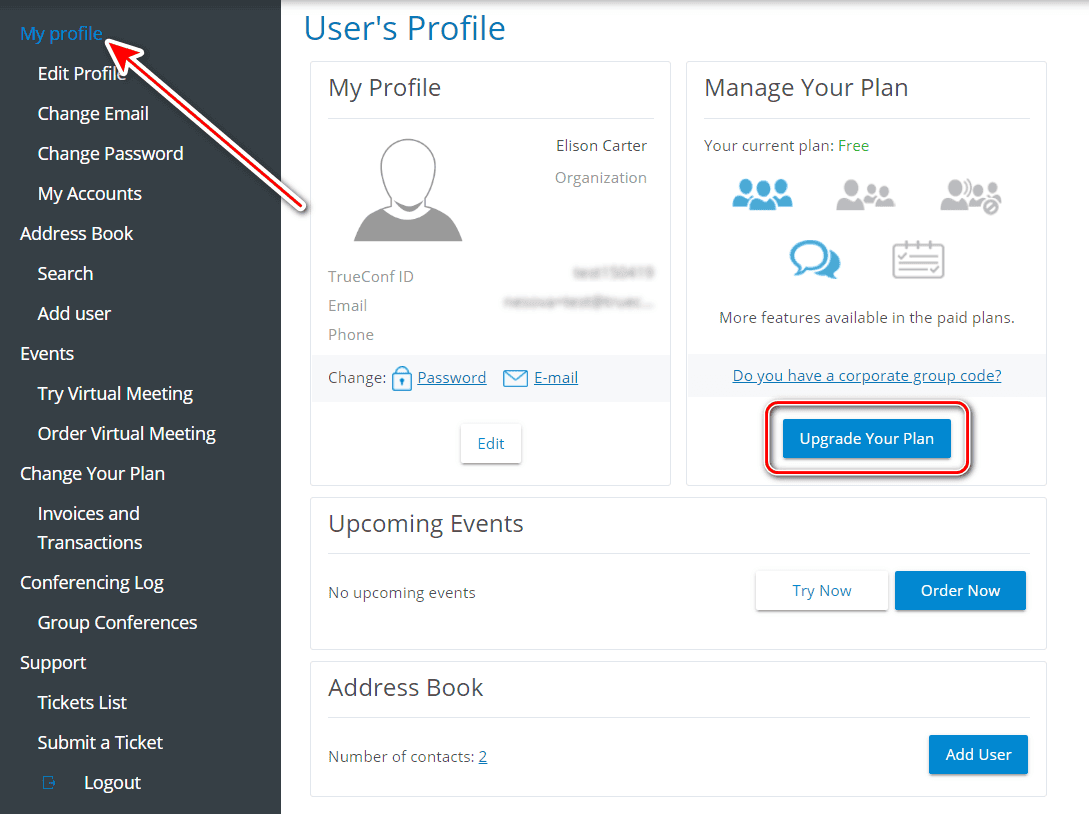Click the Manage Your Plan heading
The width and height of the screenshot is (1089, 814).
click(x=806, y=88)
